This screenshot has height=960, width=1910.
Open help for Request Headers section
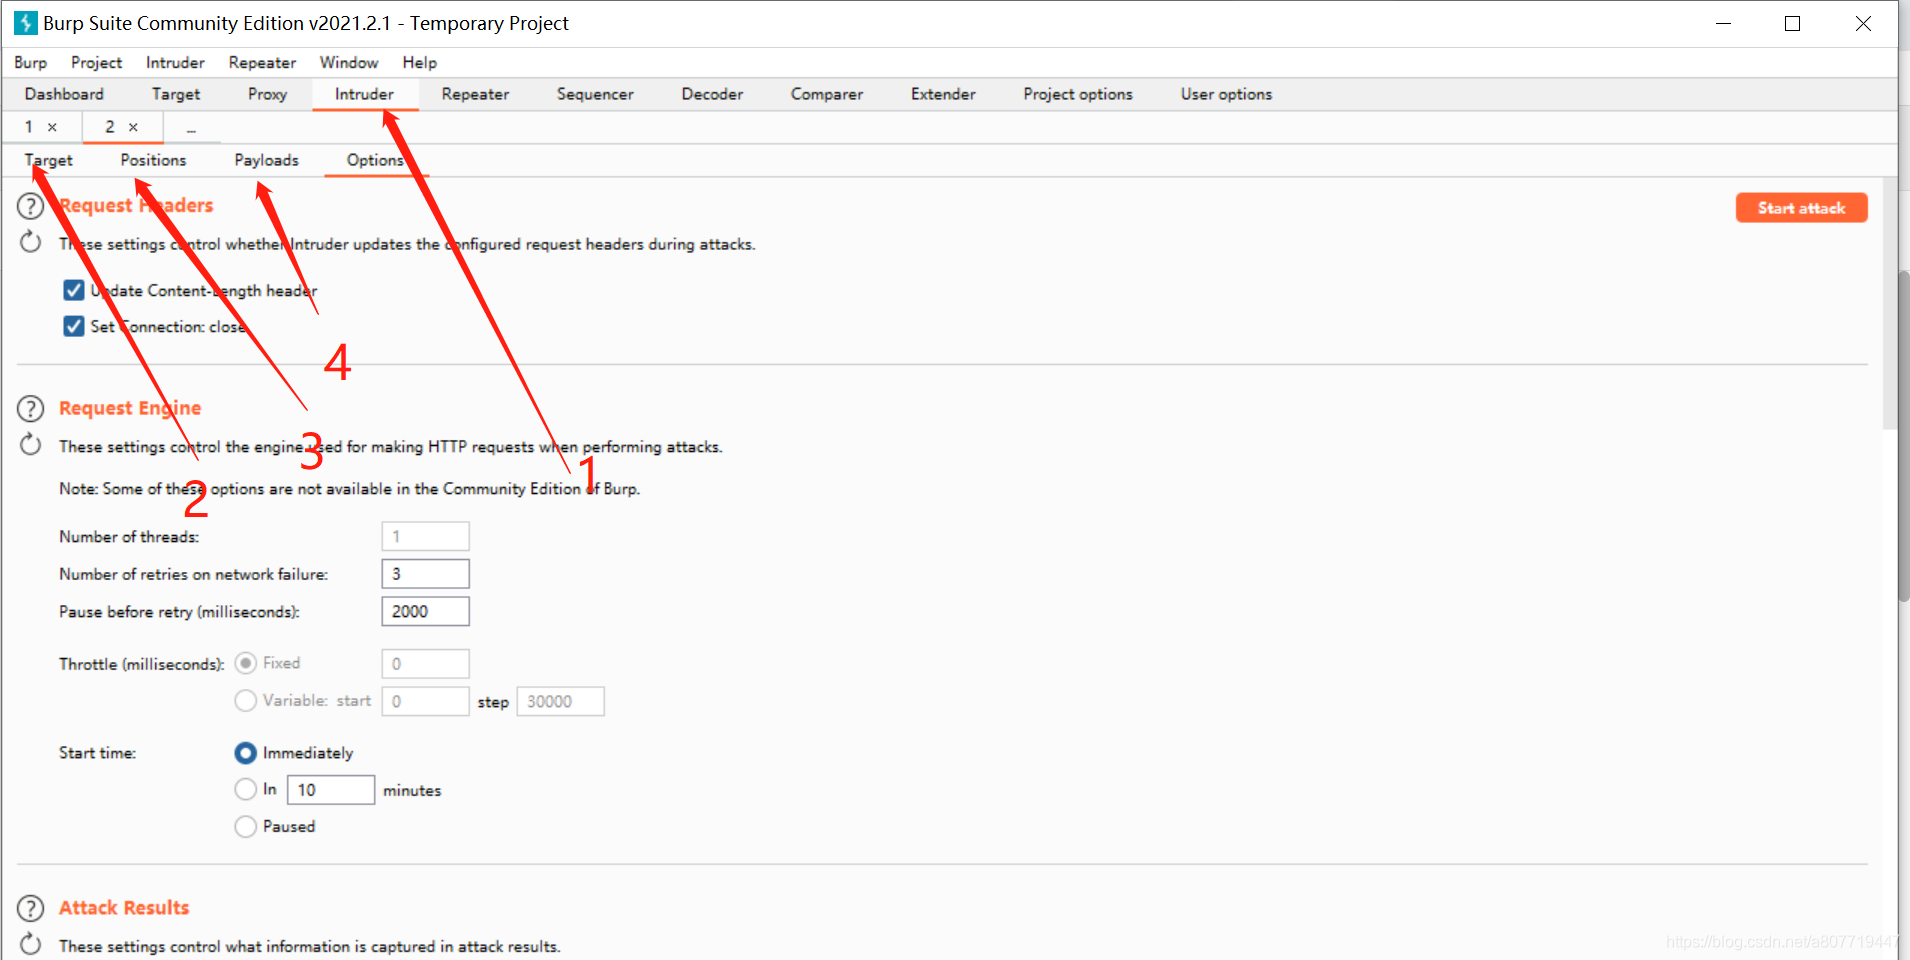click(x=31, y=206)
